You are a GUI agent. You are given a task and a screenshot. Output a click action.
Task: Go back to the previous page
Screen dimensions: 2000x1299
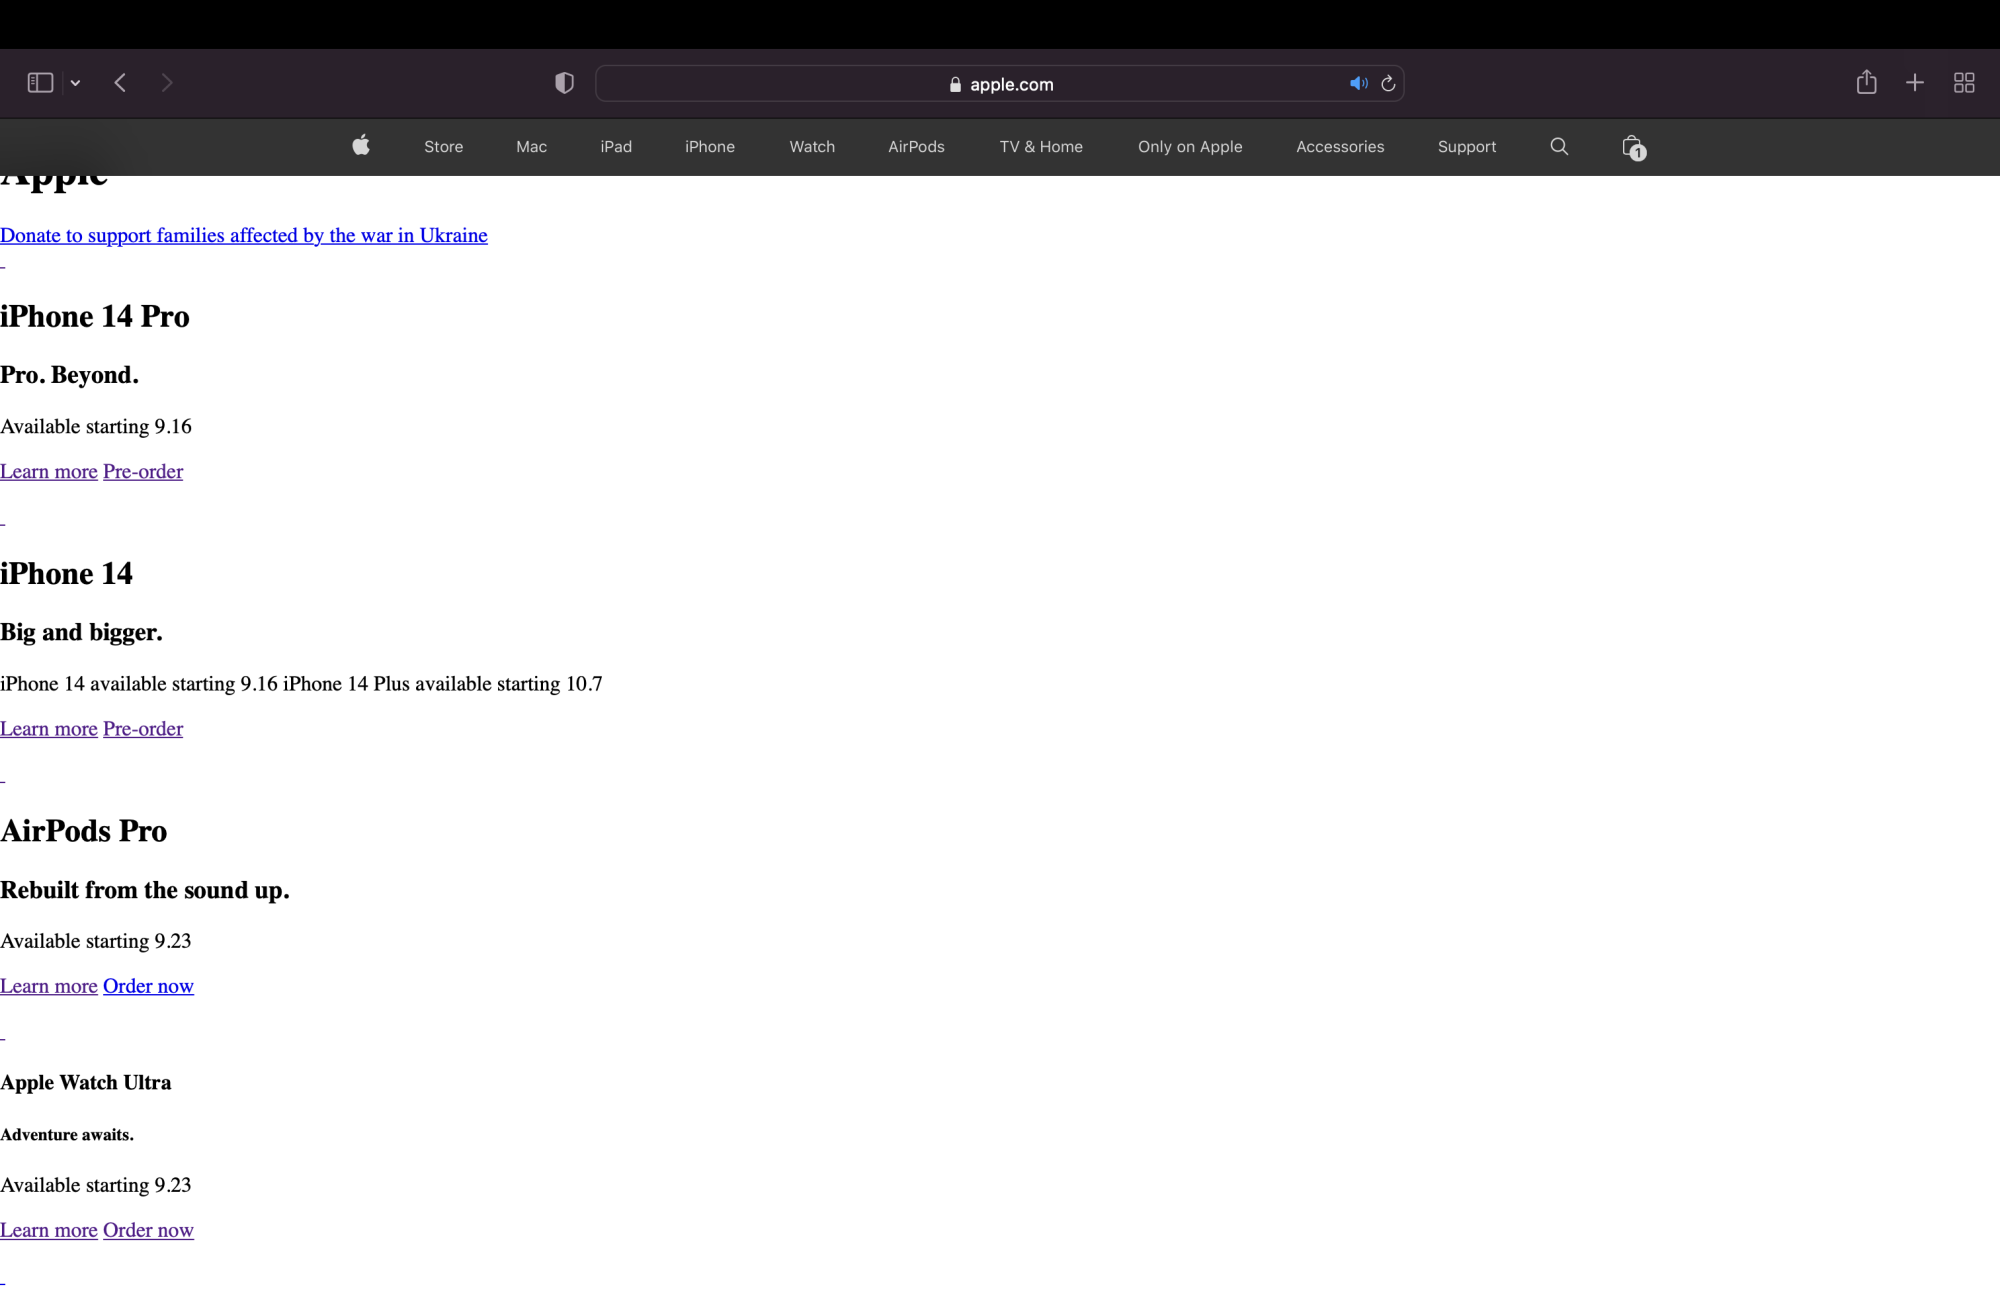(120, 83)
